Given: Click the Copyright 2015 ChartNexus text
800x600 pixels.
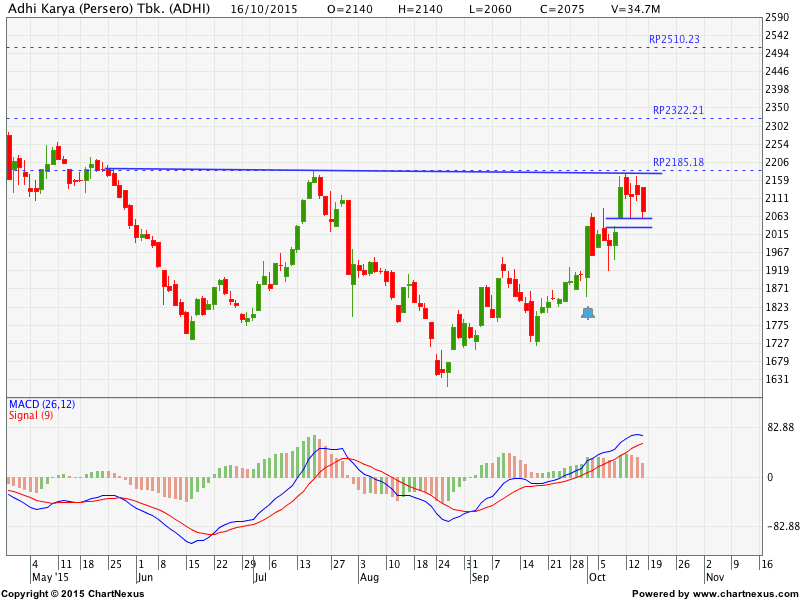Looking at the screenshot, I should [72, 594].
